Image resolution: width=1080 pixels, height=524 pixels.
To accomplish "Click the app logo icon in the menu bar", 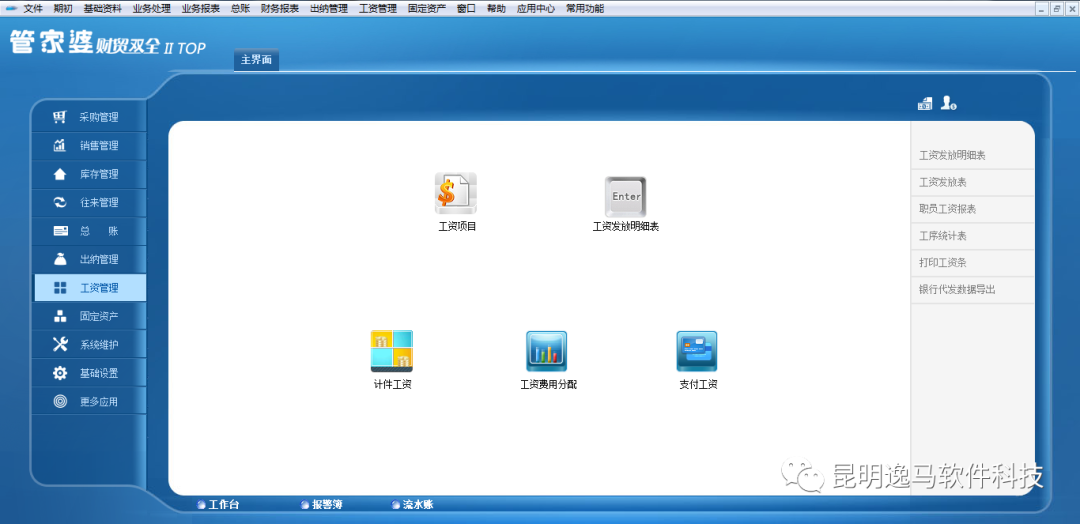I will pyautogui.click(x=11, y=8).
